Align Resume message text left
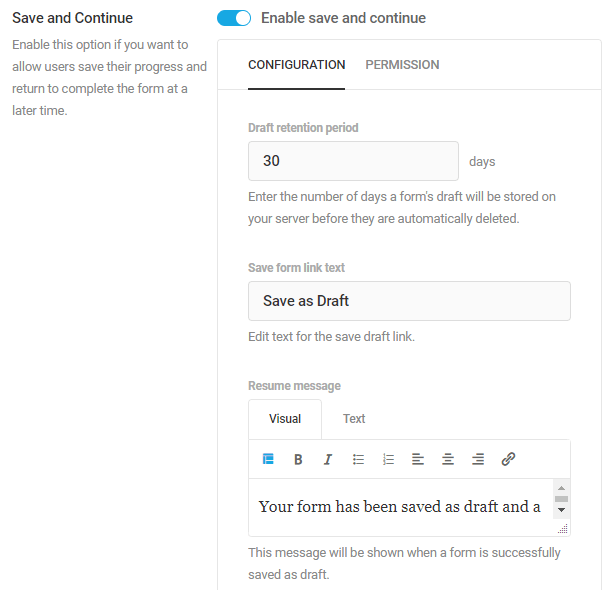 (418, 459)
